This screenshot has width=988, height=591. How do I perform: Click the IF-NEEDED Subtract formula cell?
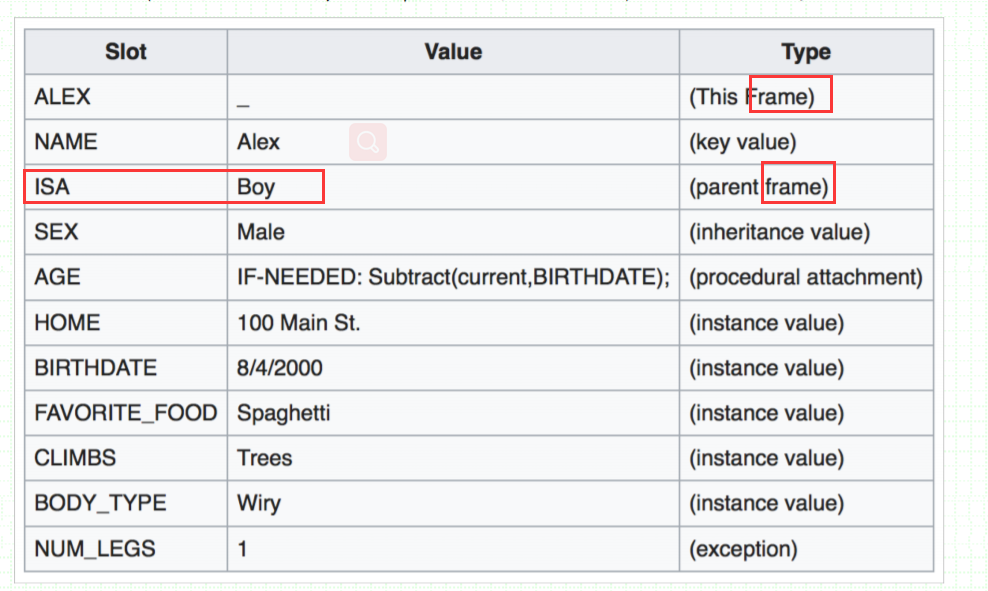(453, 277)
